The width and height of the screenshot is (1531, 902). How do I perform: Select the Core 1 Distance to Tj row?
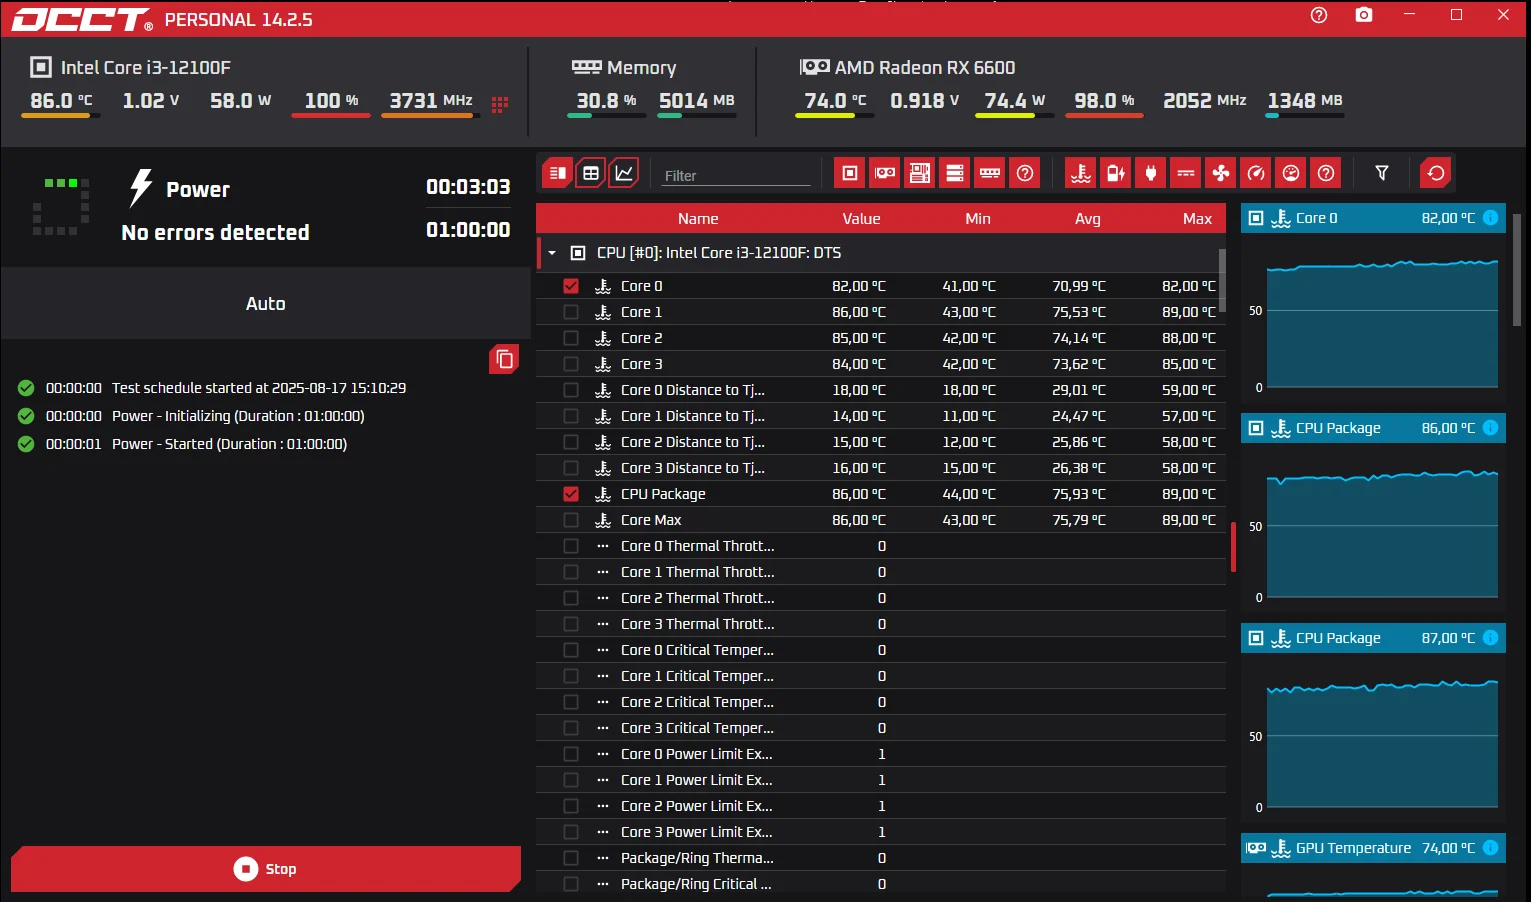881,416
